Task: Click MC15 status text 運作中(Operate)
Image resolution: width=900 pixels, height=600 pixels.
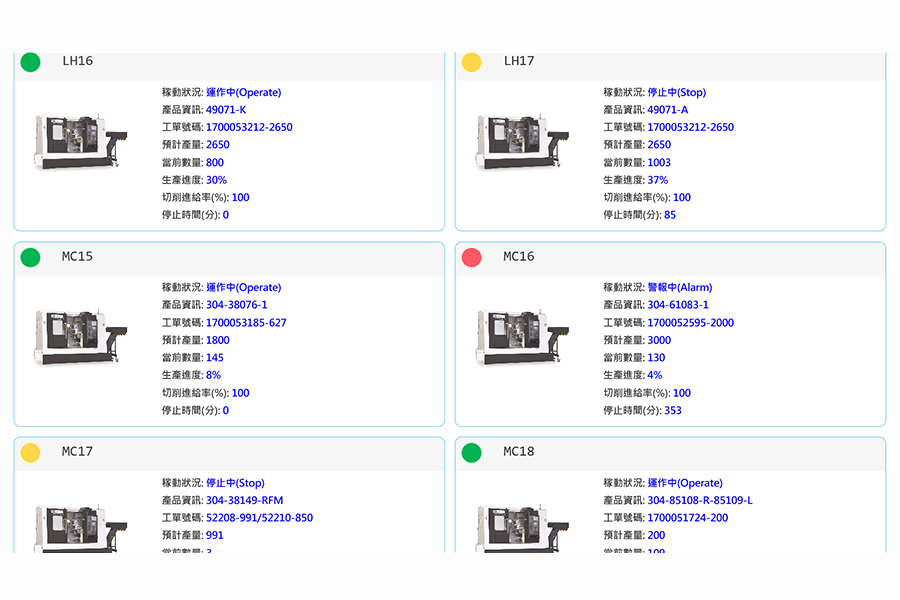Action: tap(243, 288)
